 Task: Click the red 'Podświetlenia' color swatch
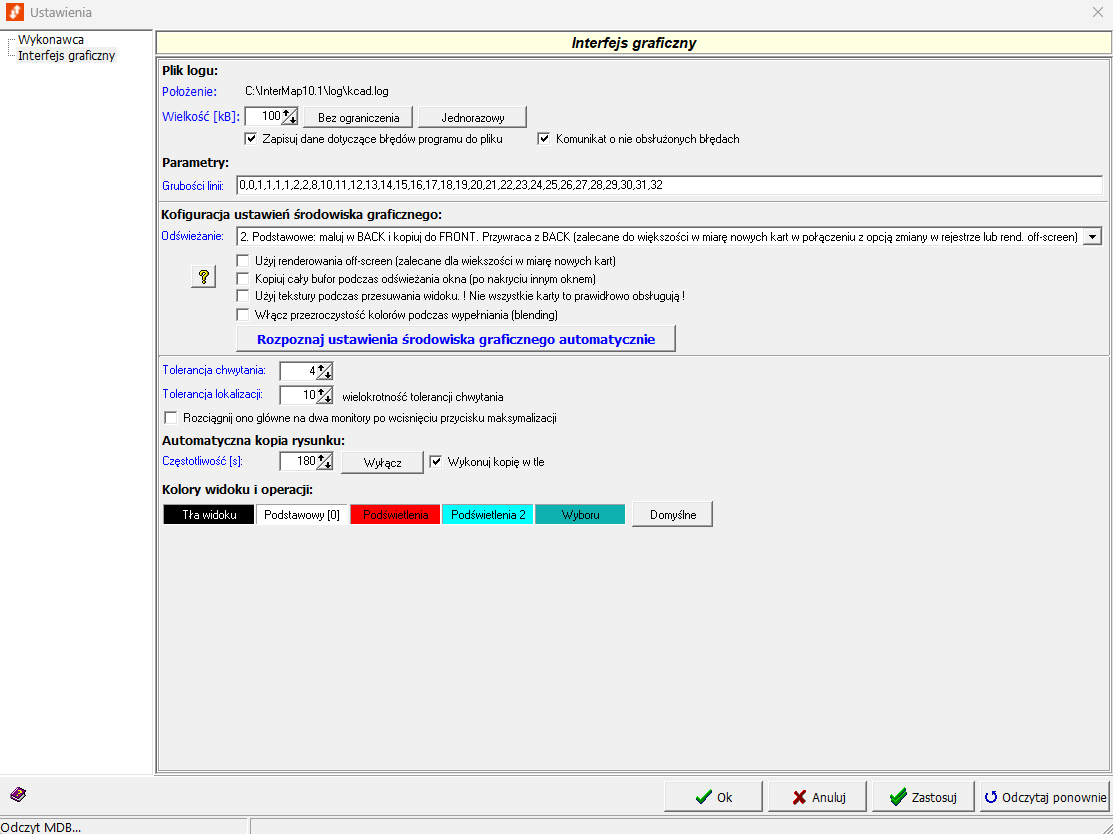click(395, 515)
